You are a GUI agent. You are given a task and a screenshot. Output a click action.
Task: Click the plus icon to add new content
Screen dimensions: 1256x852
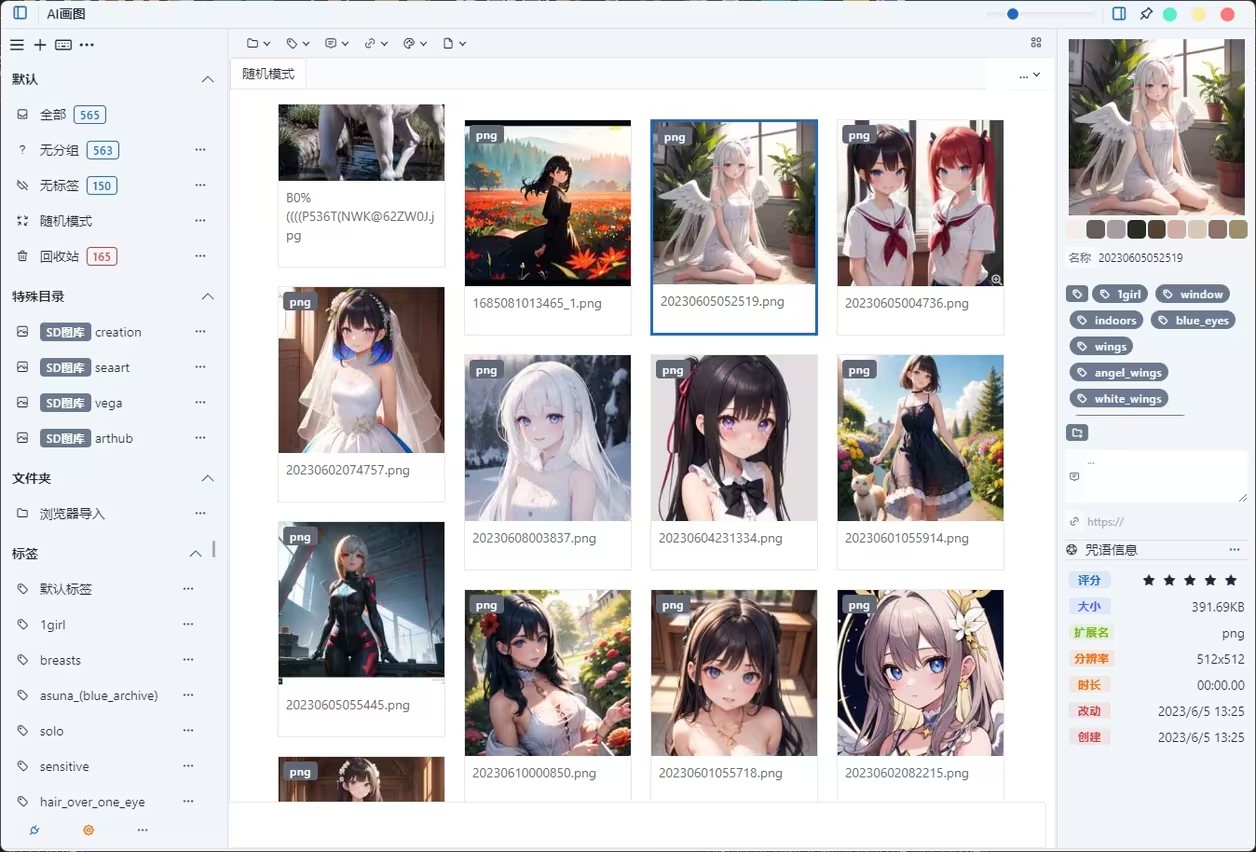pos(40,44)
